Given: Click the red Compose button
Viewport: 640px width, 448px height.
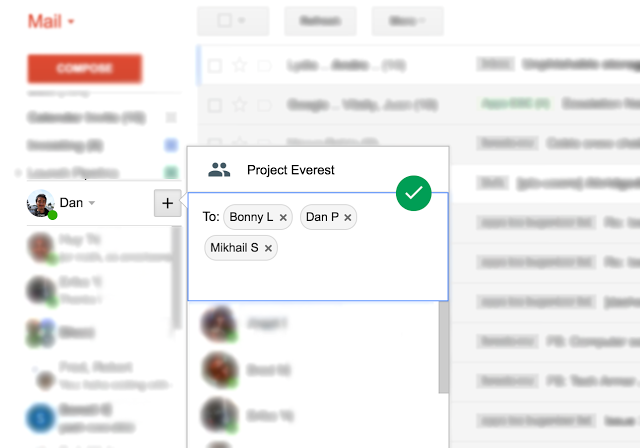Looking at the screenshot, I should pos(85,68).
